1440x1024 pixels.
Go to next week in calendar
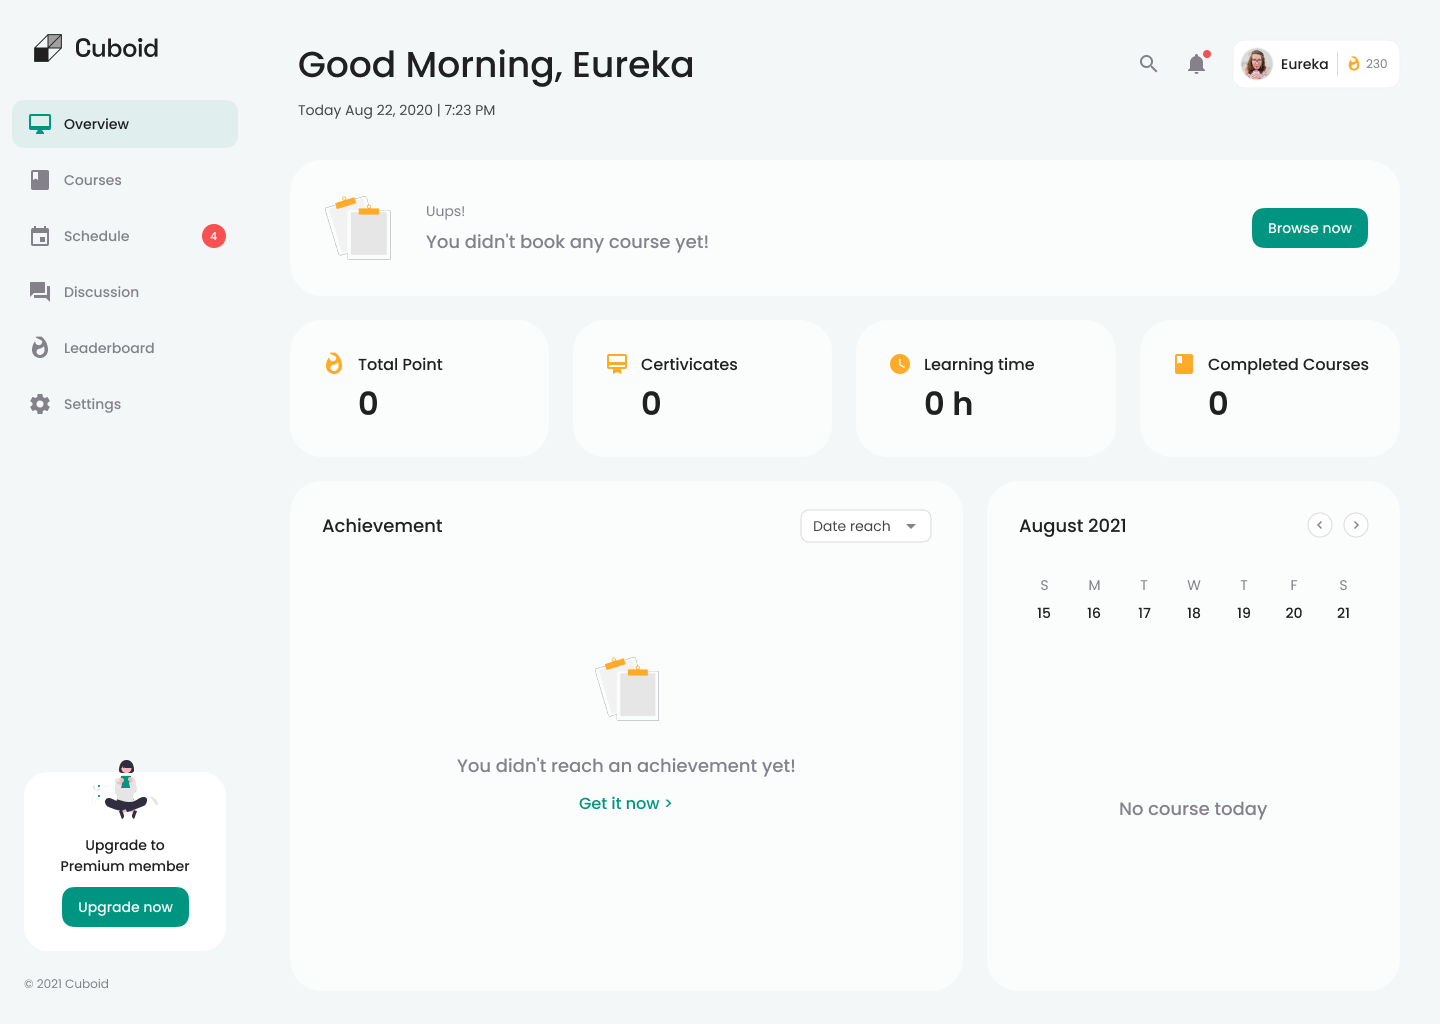point(1356,525)
